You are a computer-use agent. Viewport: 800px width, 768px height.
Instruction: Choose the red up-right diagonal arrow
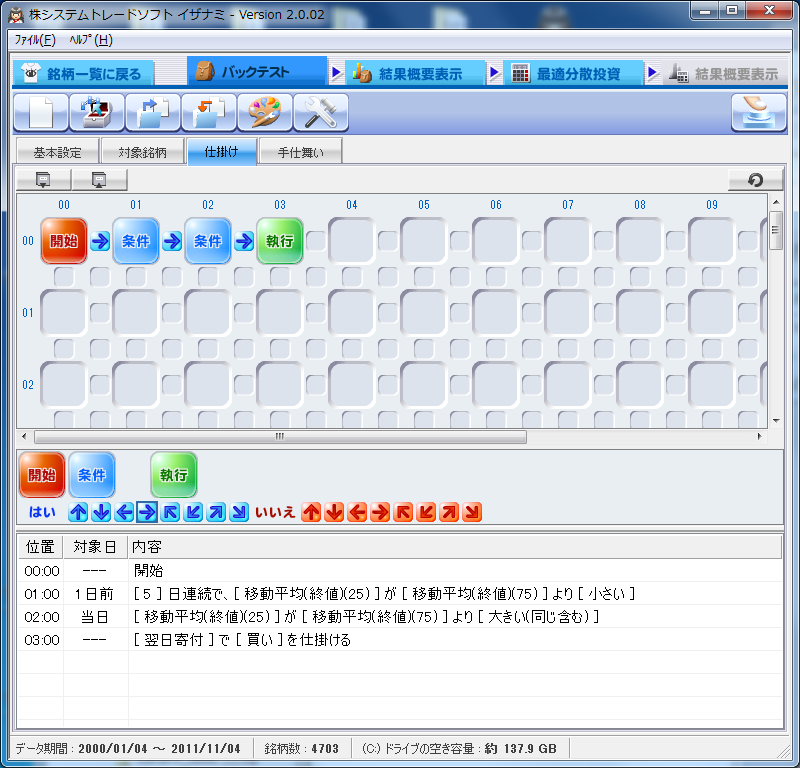449,512
